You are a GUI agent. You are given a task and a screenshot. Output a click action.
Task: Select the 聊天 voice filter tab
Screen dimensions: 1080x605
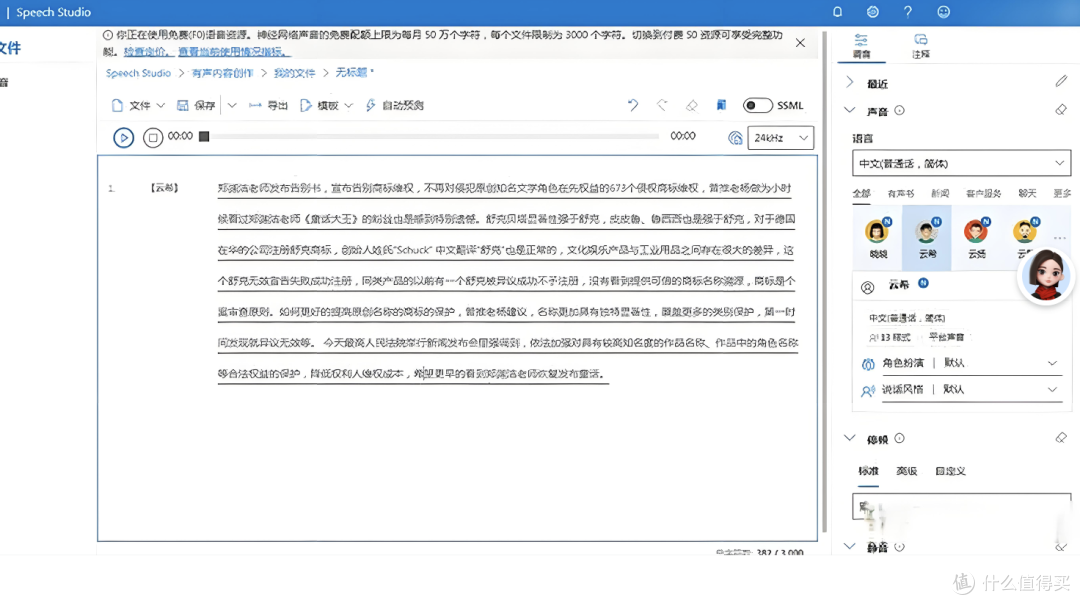point(1028,194)
